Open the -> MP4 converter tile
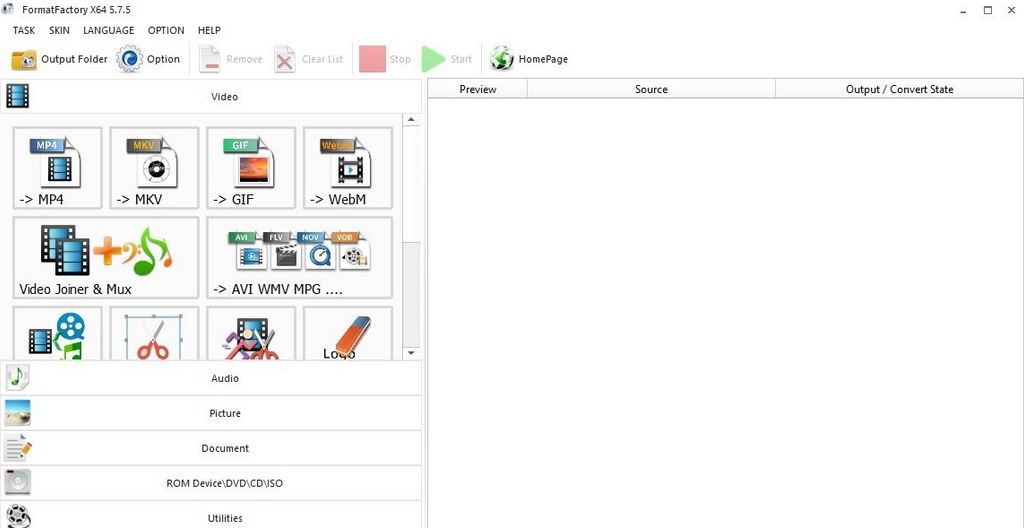Screen dimensions: 1024x528 [57, 168]
